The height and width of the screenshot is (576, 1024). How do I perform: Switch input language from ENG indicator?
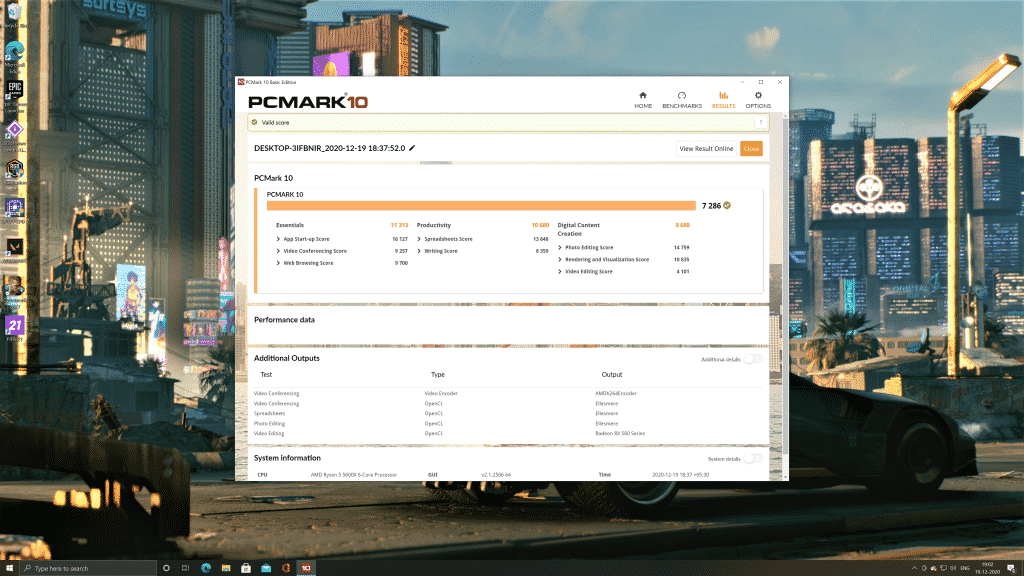point(965,568)
